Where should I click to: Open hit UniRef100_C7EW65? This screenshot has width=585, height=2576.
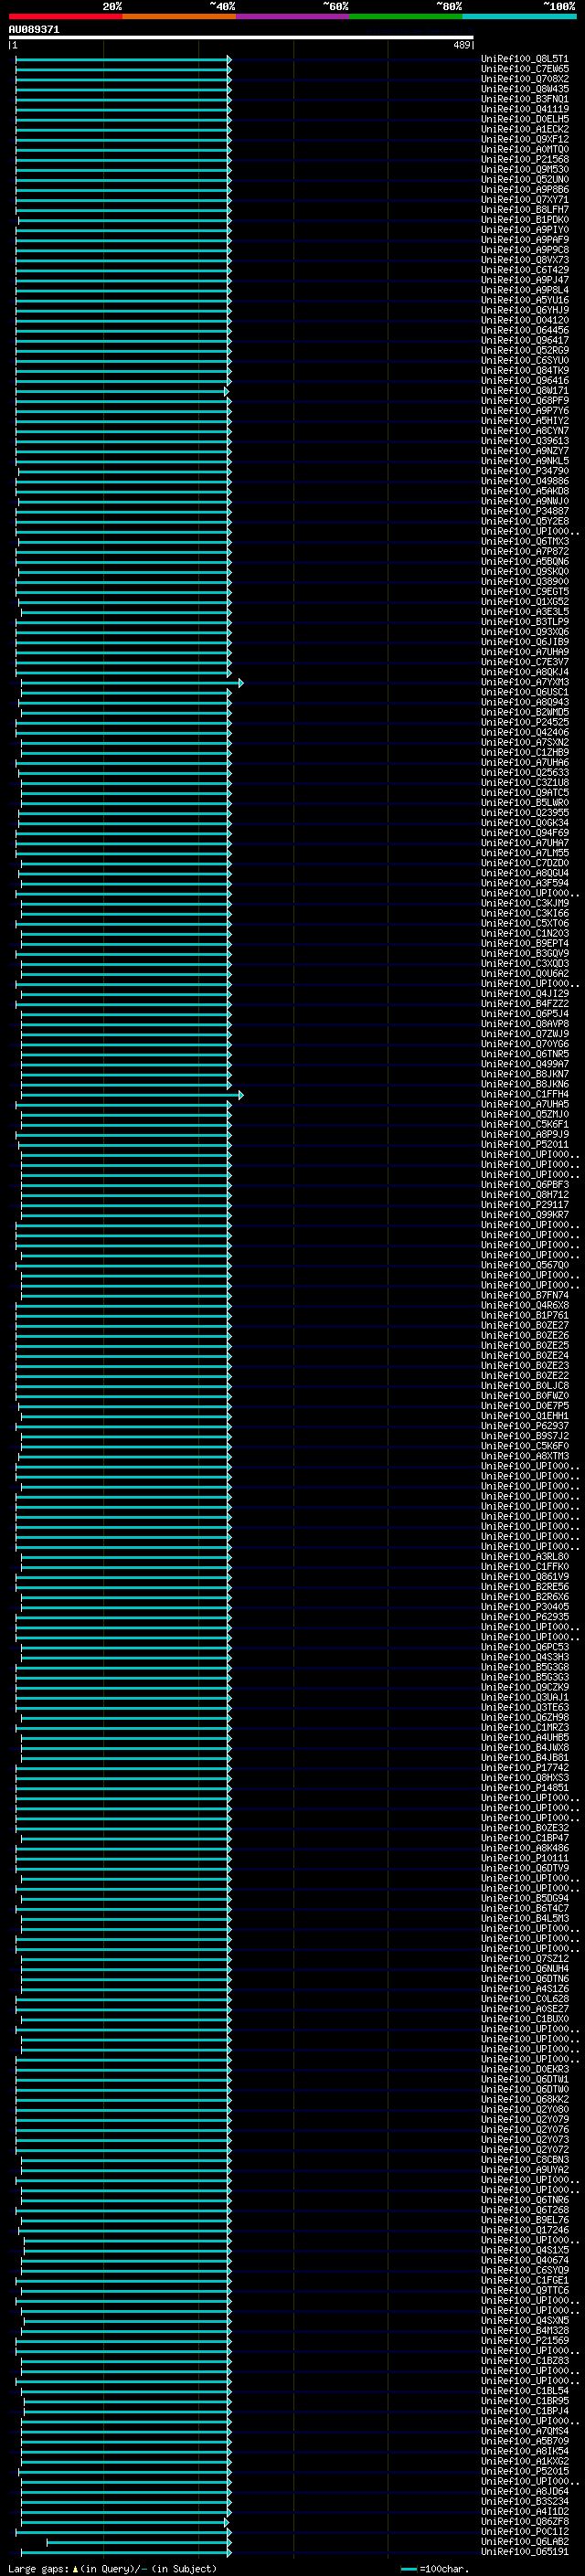(x=524, y=70)
